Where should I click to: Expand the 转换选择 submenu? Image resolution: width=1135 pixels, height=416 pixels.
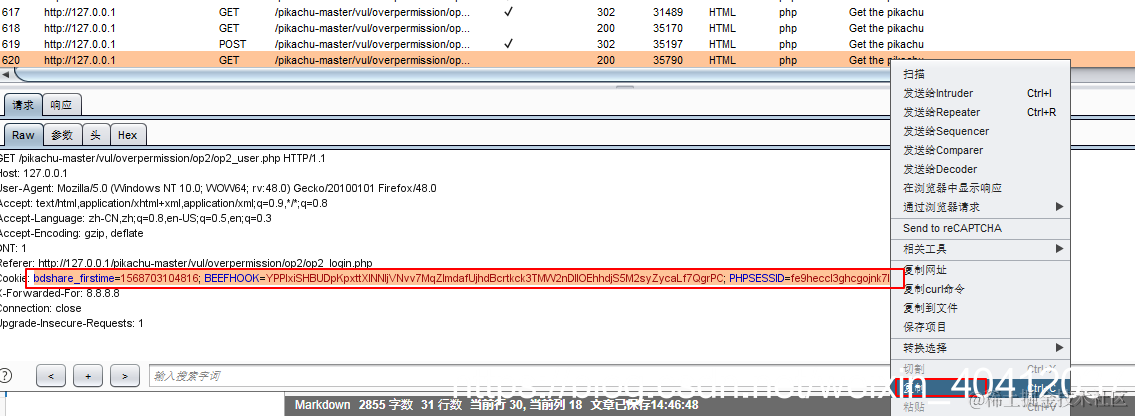pos(979,348)
